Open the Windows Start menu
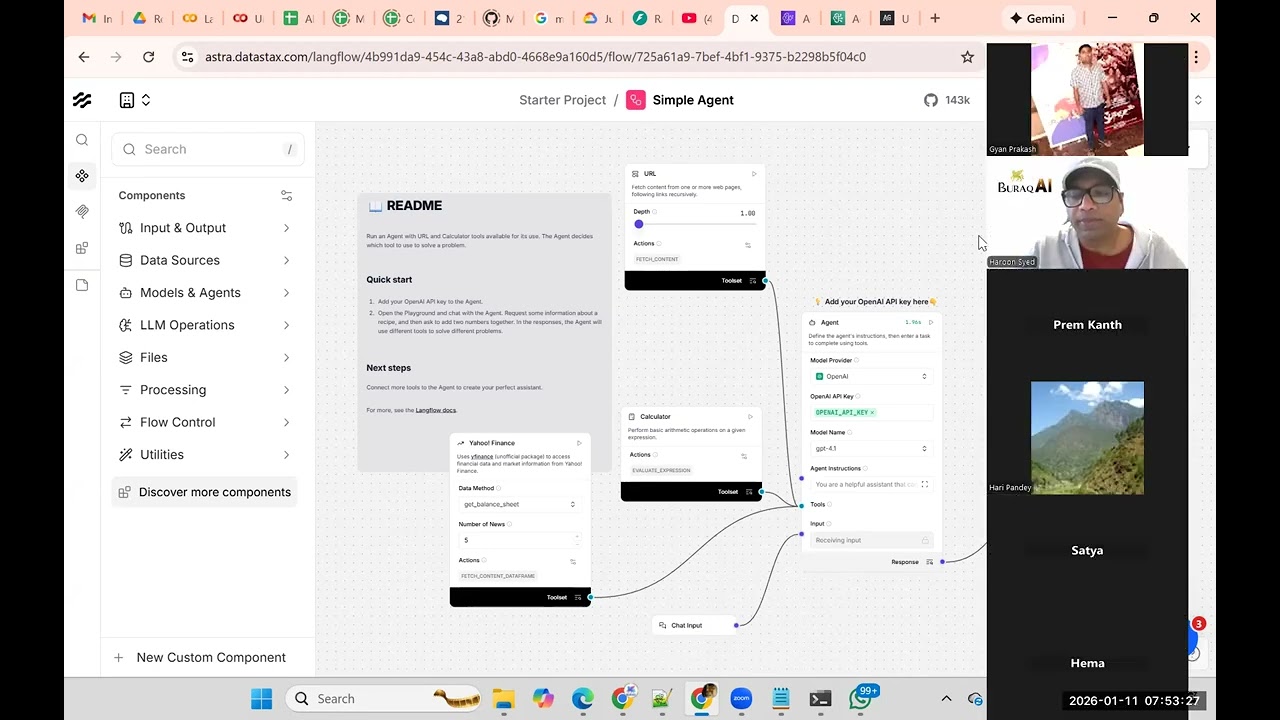1280x720 pixels. 261,698
